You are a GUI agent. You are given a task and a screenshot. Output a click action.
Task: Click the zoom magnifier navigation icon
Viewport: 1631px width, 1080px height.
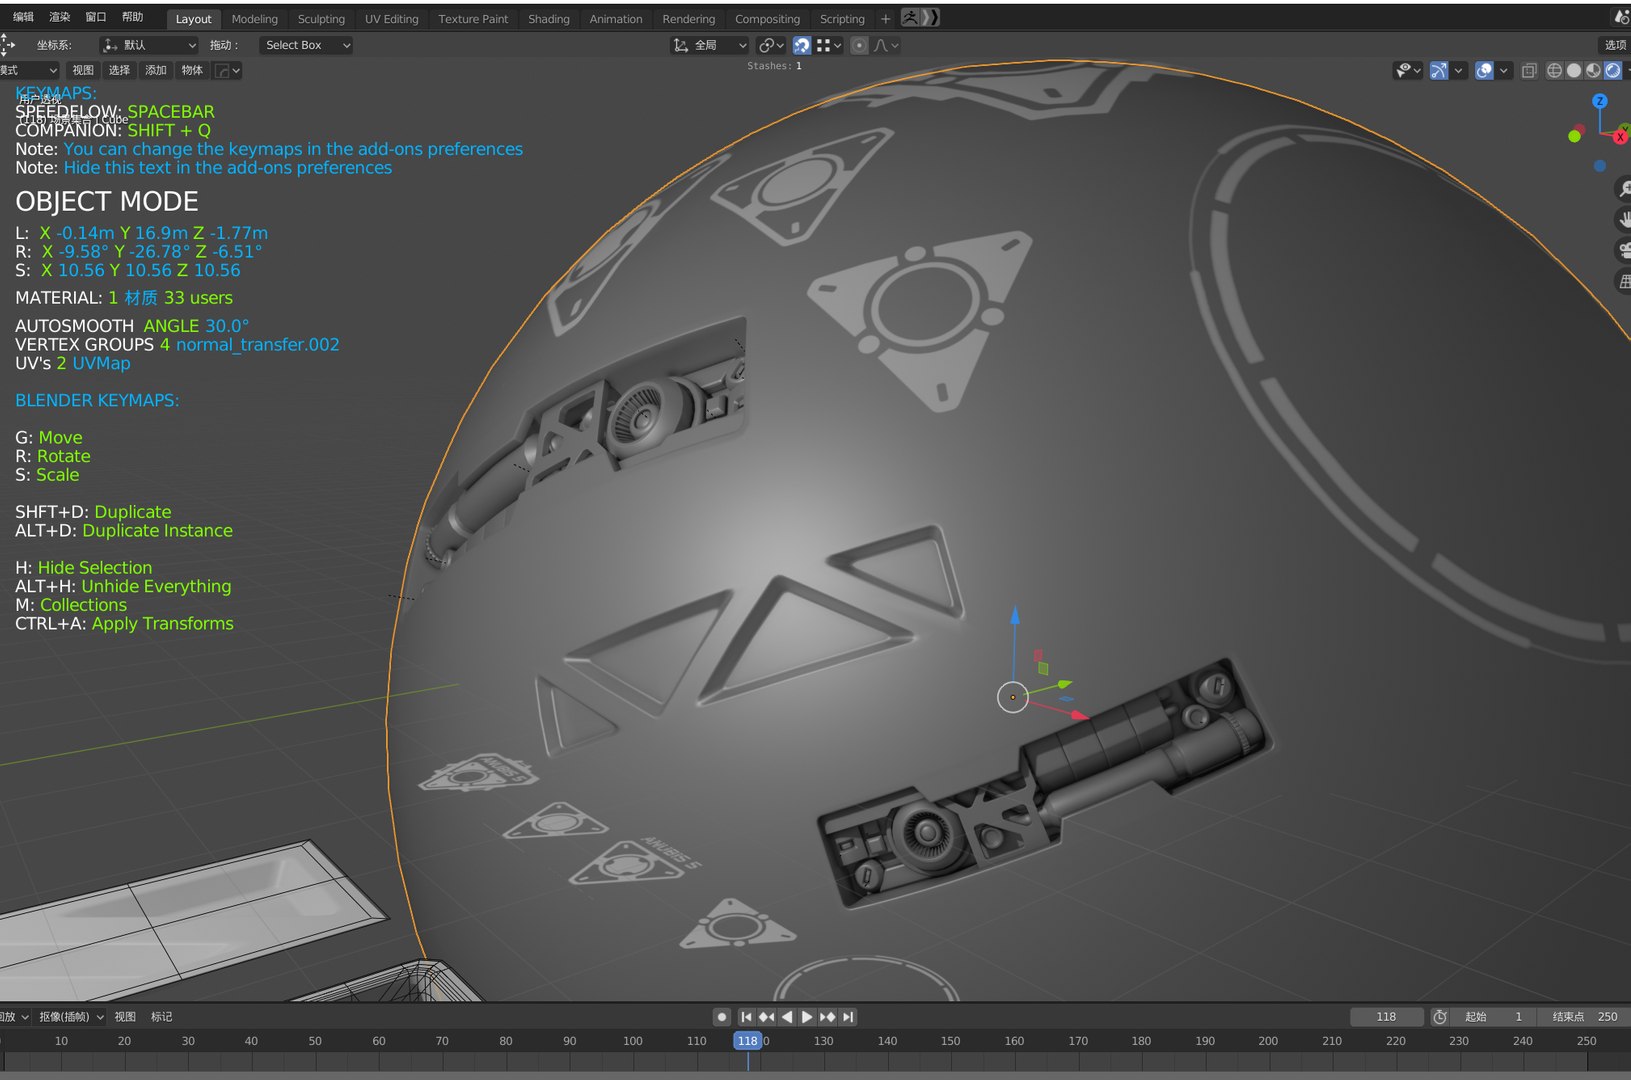pos(1623,188)
